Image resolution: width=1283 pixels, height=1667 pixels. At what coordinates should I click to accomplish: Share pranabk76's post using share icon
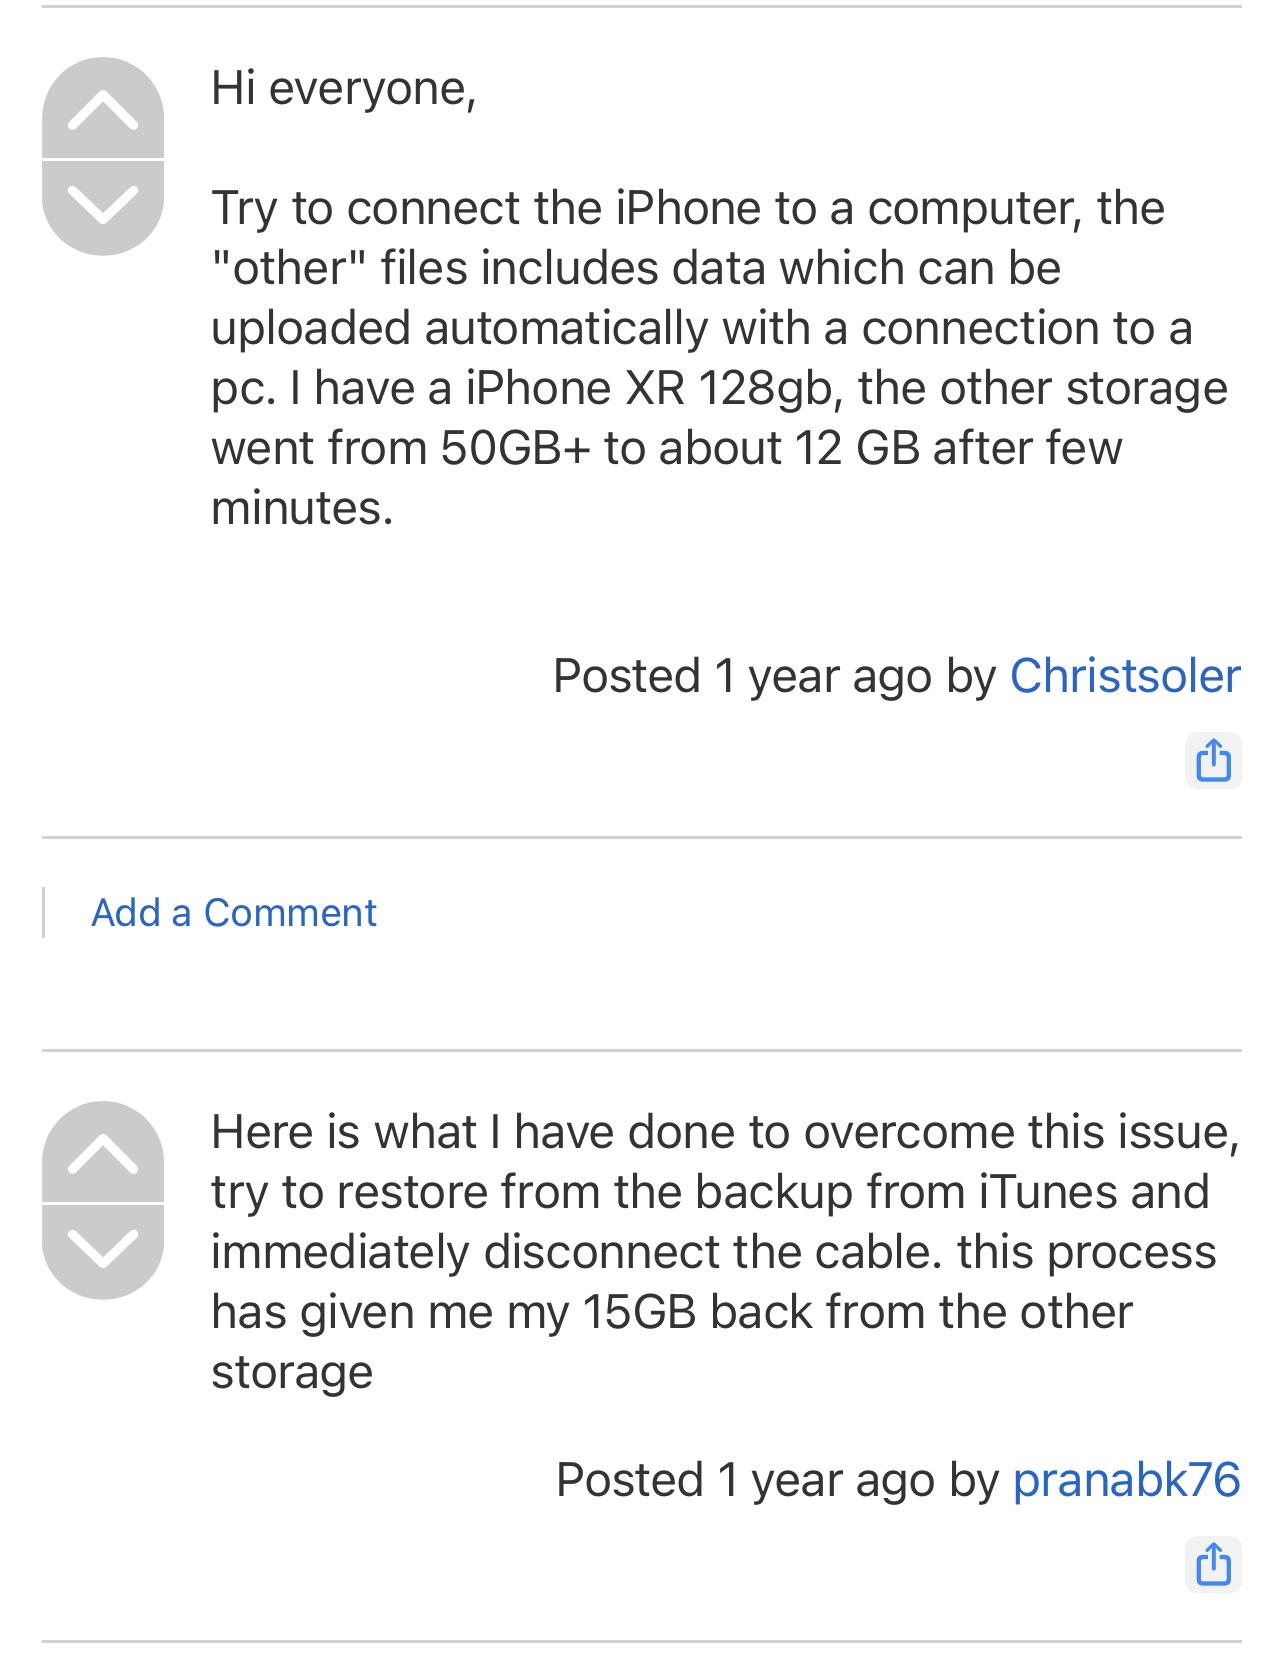[1213, 1565]
